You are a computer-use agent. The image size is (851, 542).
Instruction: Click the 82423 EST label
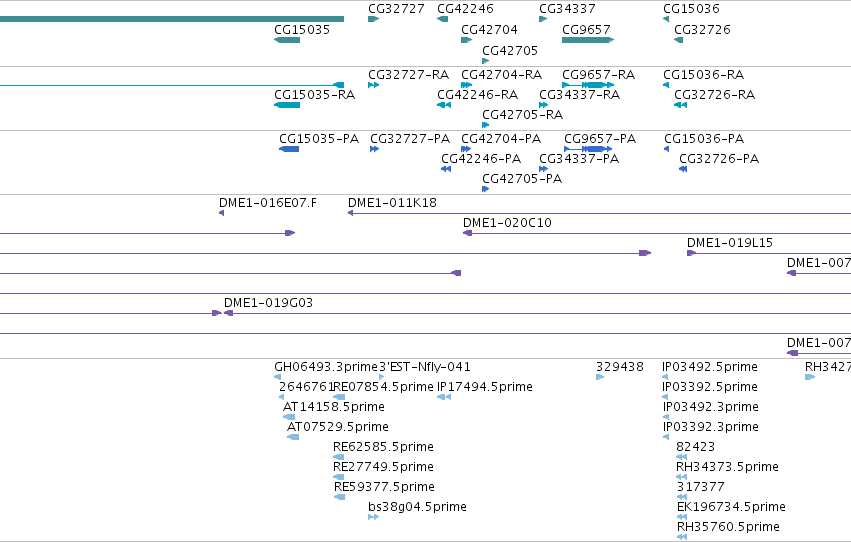coord(695,448)
